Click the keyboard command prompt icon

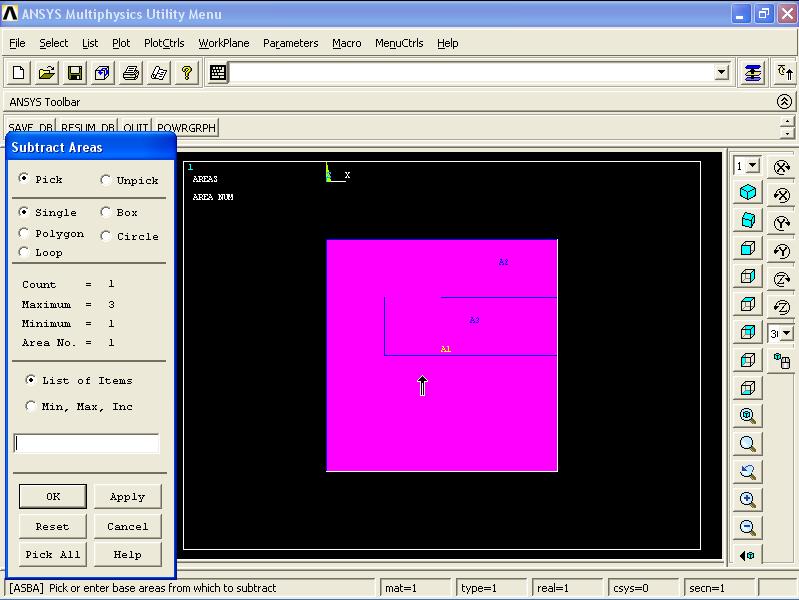click(x=218, y=73)
